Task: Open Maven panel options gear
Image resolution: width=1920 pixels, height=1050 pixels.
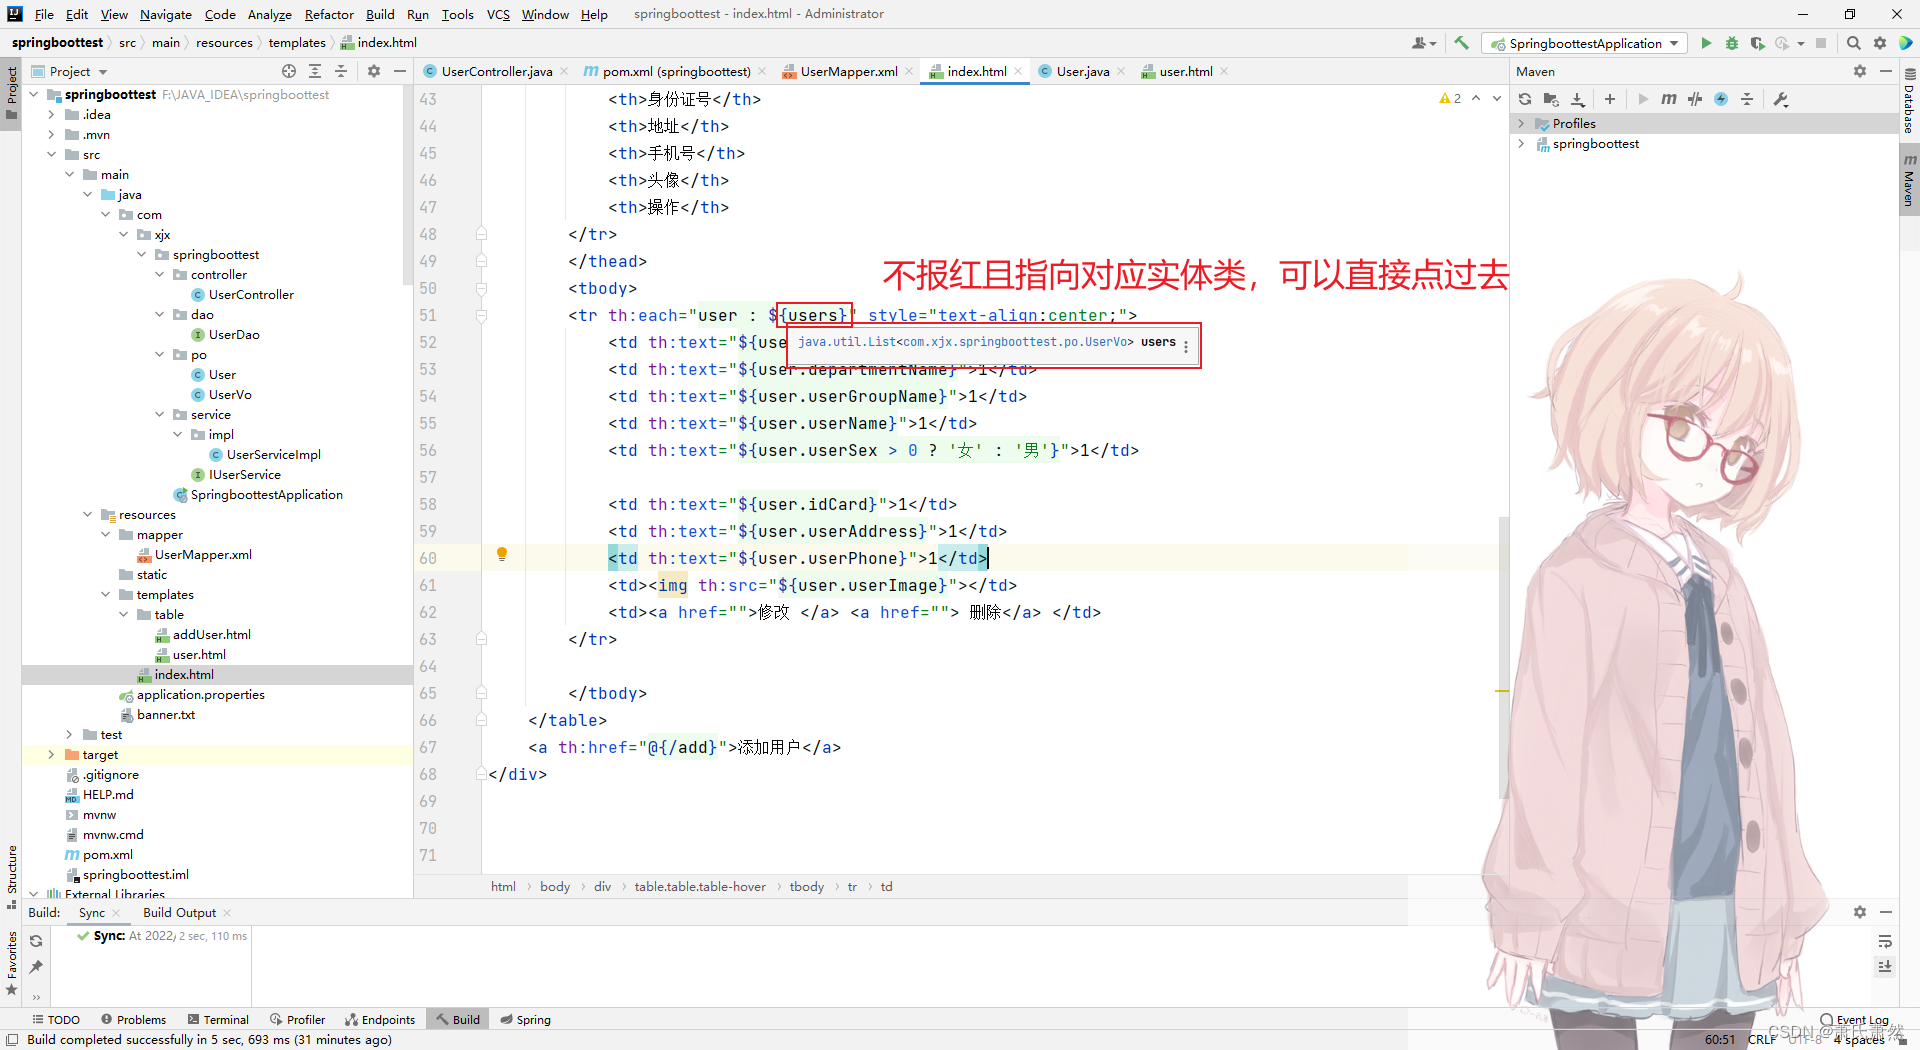Action: 1860,71
